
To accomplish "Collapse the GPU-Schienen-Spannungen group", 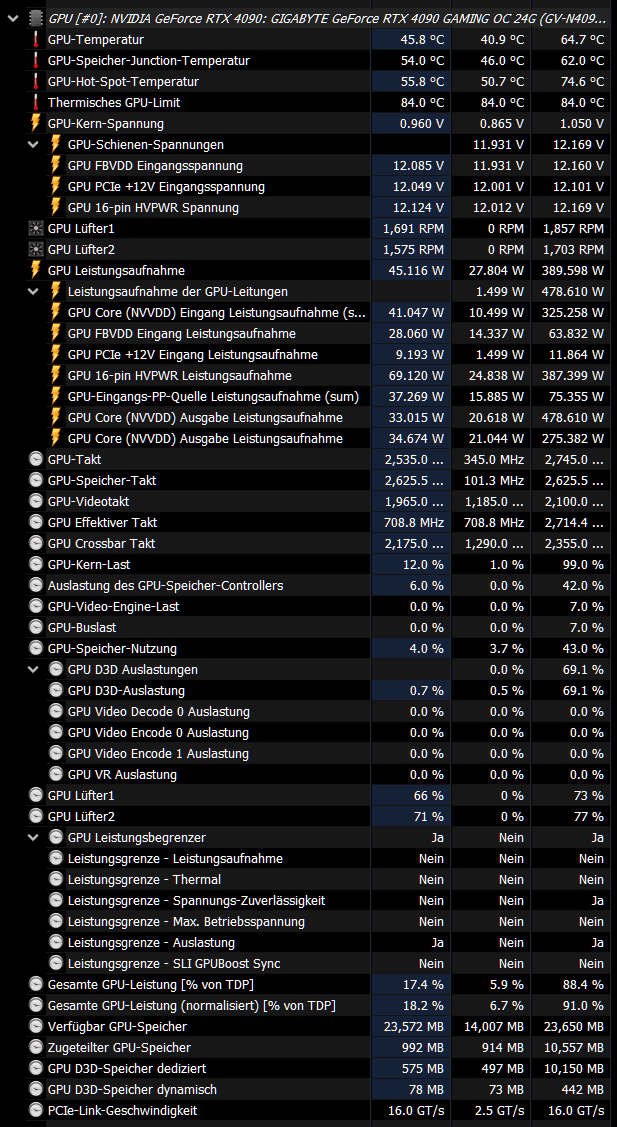I will pyautogui.click(x=33, y=144).
